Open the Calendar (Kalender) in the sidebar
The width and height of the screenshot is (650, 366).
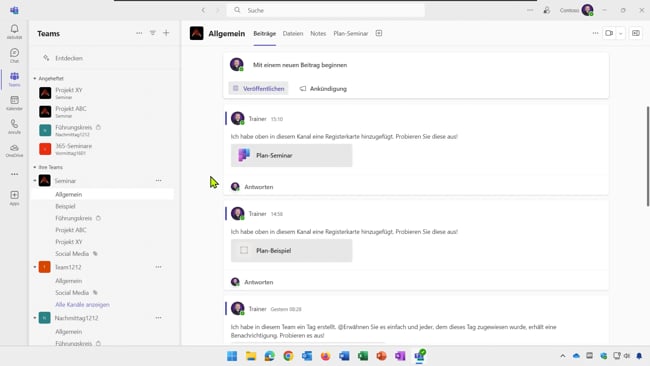[x=14, y=103]
